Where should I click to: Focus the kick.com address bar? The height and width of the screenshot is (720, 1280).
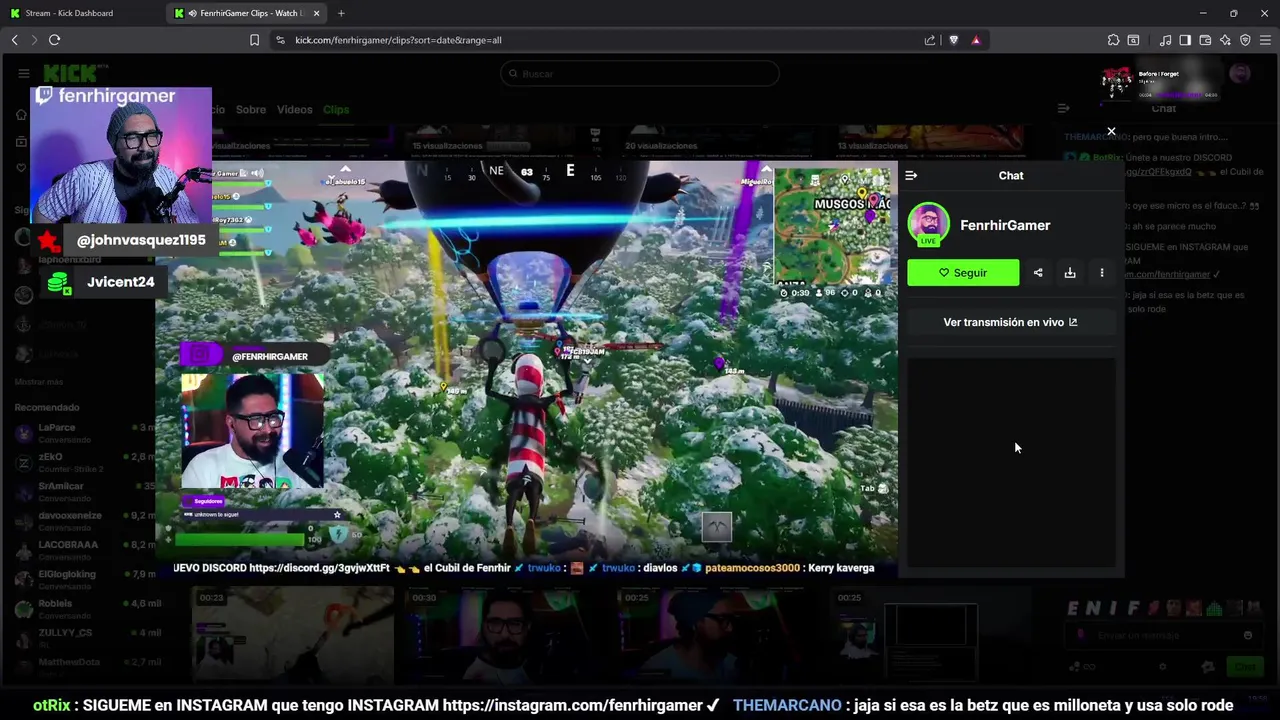pyautogui.click(x=600, y=40)
